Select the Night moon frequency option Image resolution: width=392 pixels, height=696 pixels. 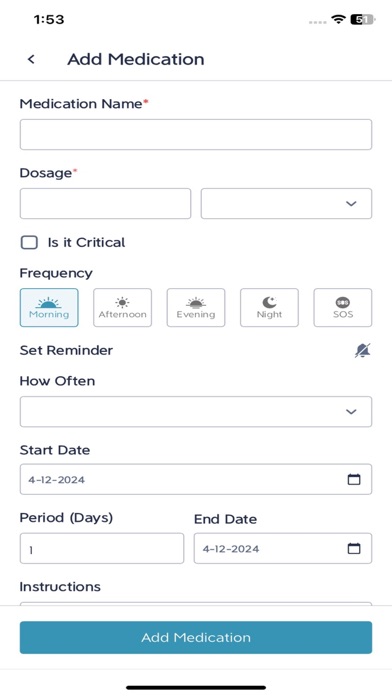pyautogui.click(x=269, y=308)
